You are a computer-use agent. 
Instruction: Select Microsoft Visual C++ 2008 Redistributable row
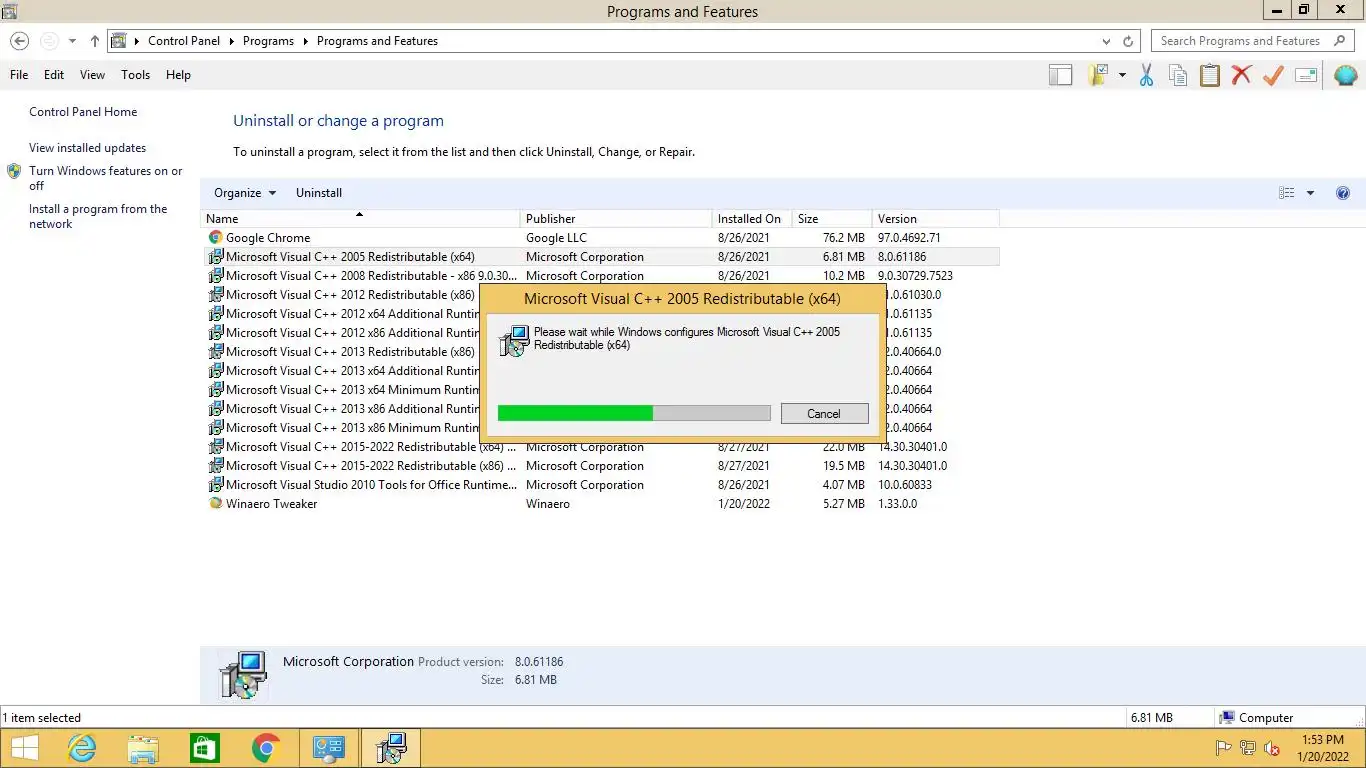tap(600, 276)
